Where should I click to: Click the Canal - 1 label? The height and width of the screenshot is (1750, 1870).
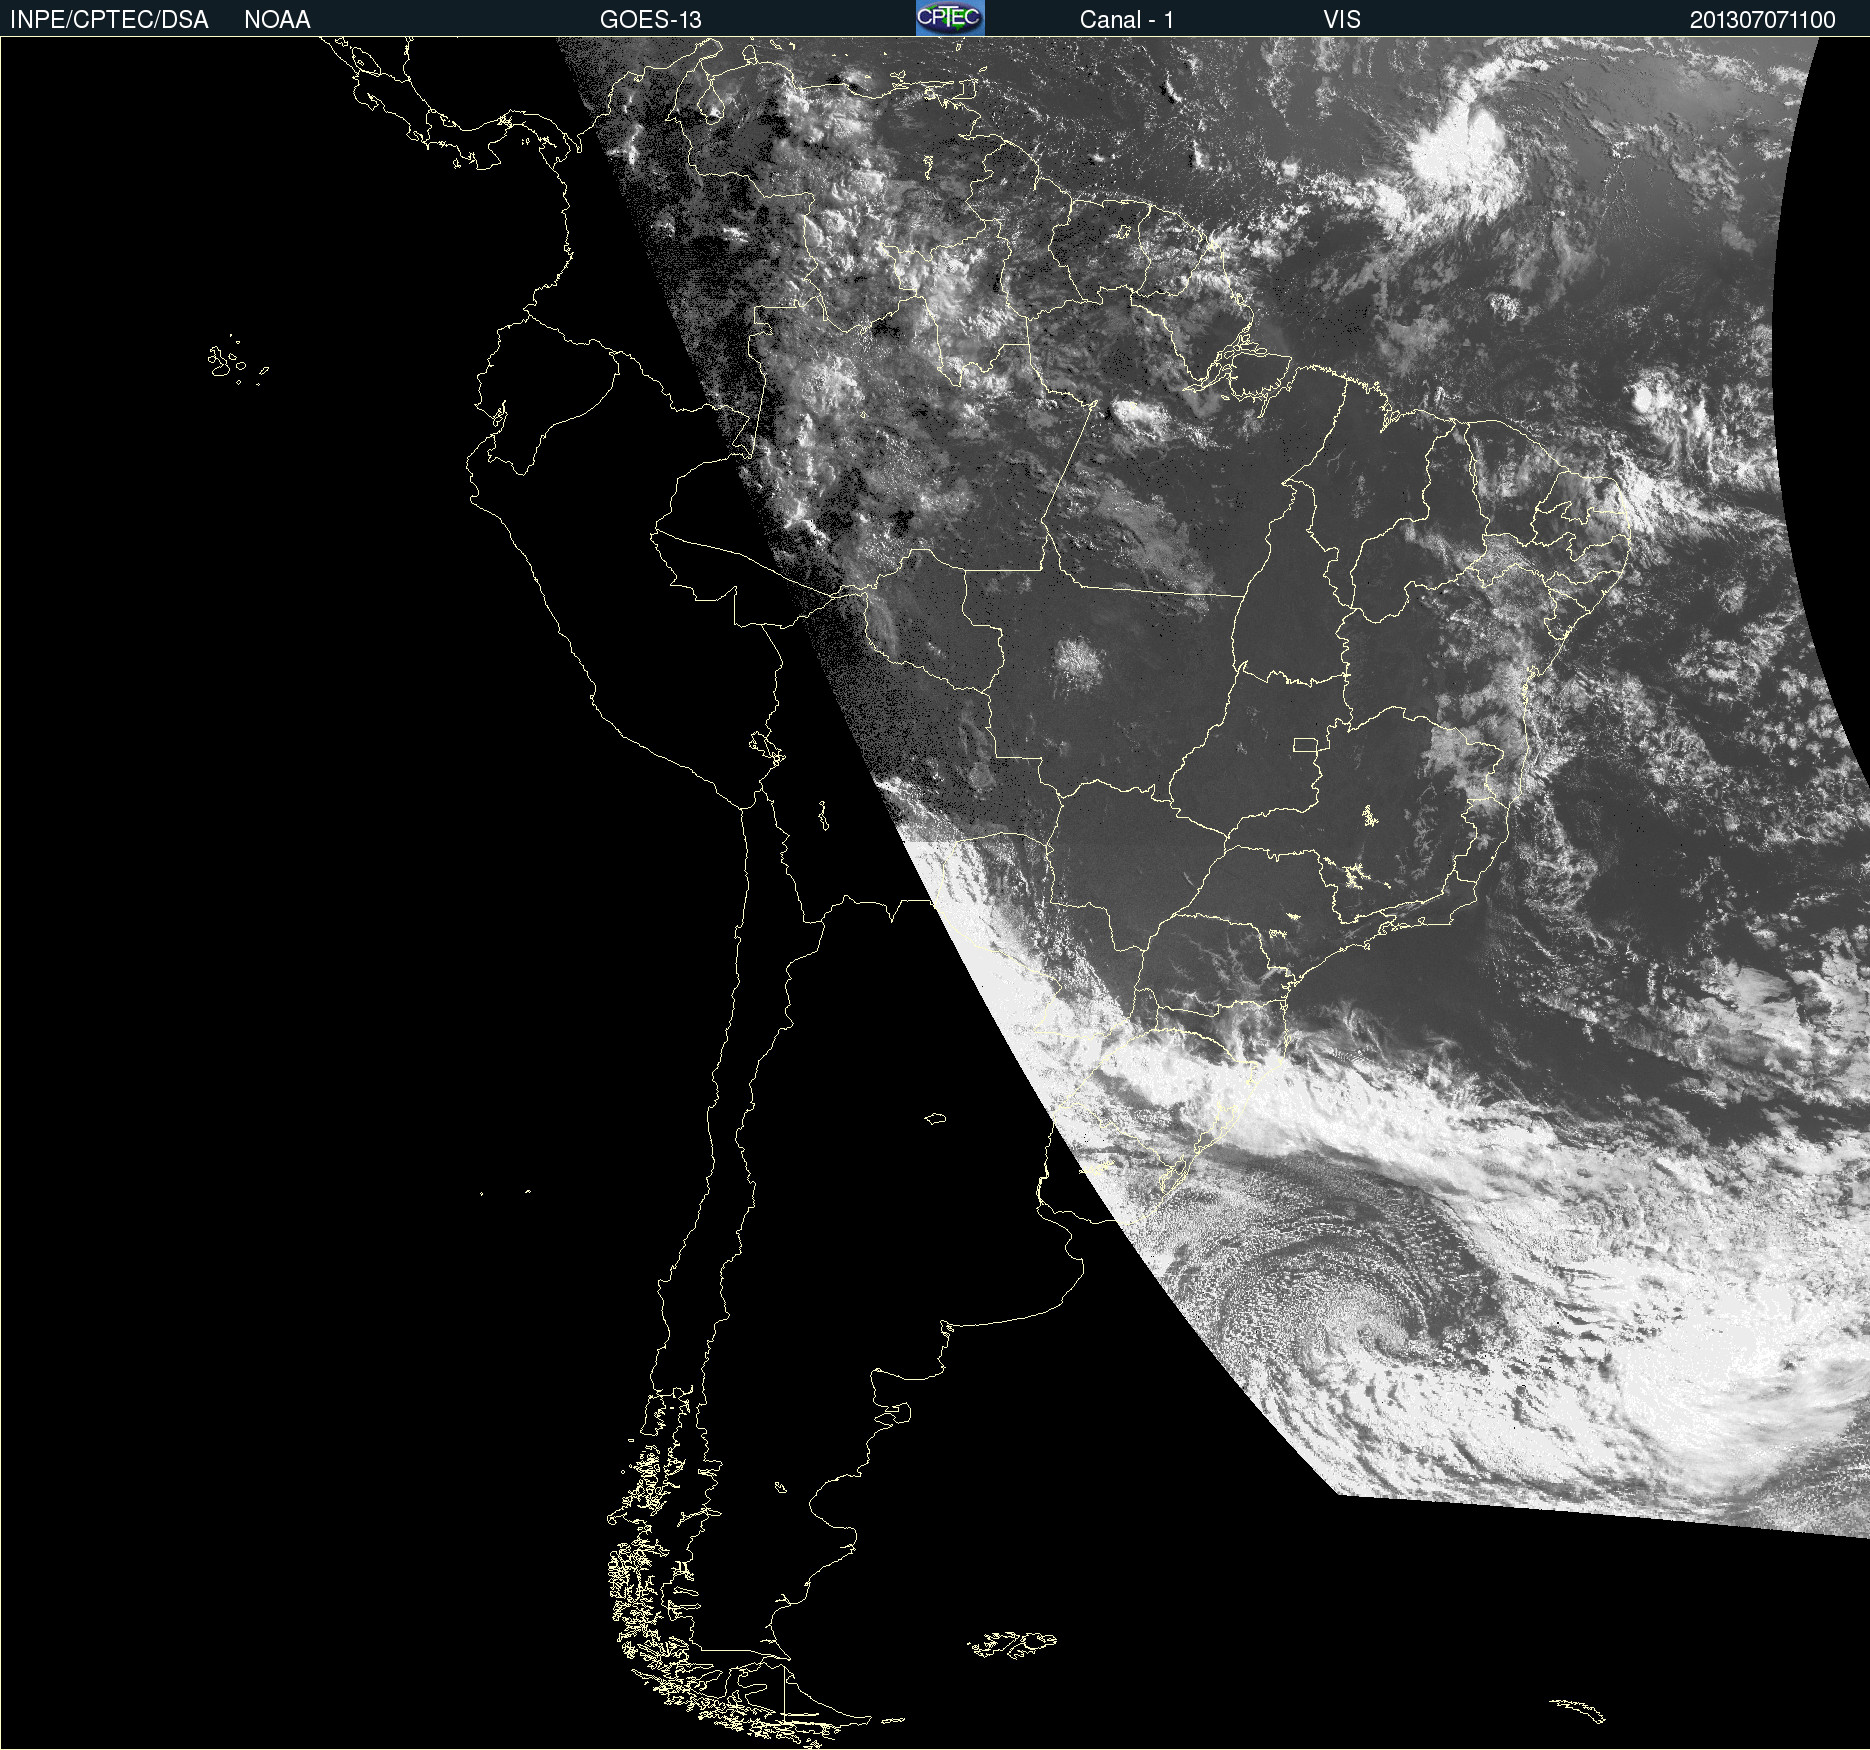pos(1126,20)
